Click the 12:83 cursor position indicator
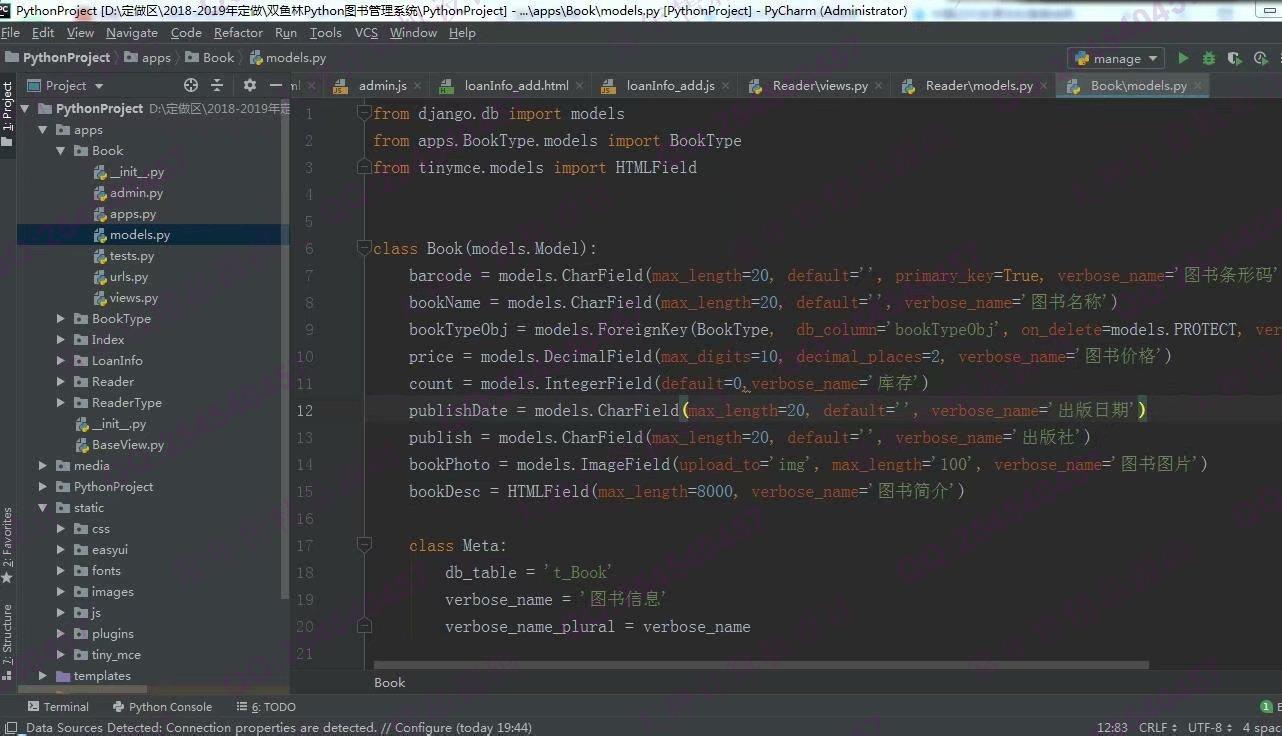This screenshot has width=1282, height=736. click(1112, 728)
